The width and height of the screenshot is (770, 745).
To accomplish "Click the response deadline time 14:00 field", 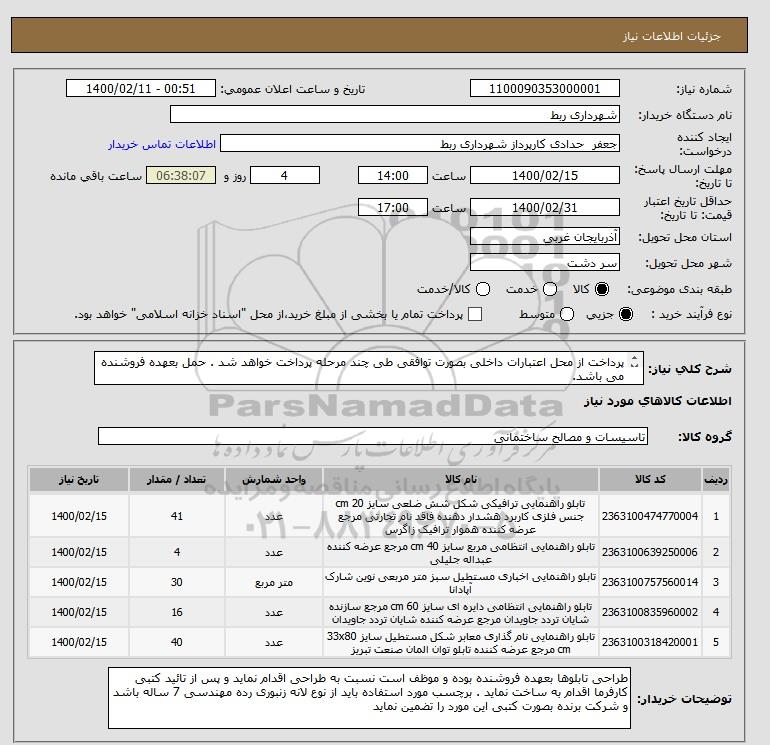I will 393,175.
